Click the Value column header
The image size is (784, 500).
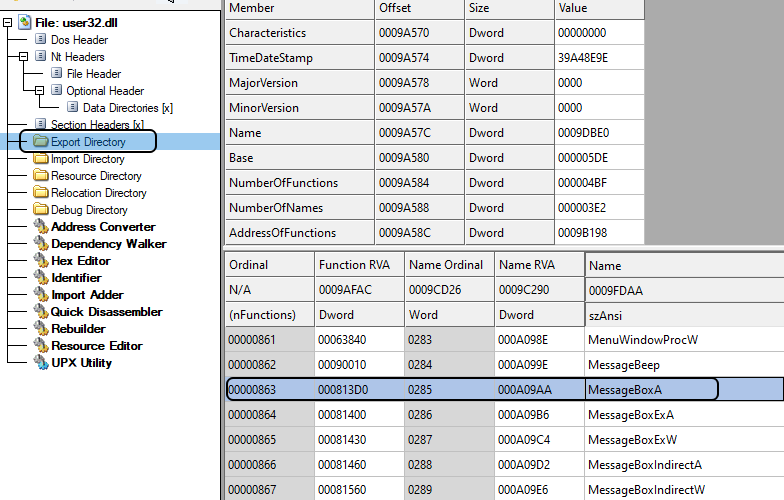600,8
